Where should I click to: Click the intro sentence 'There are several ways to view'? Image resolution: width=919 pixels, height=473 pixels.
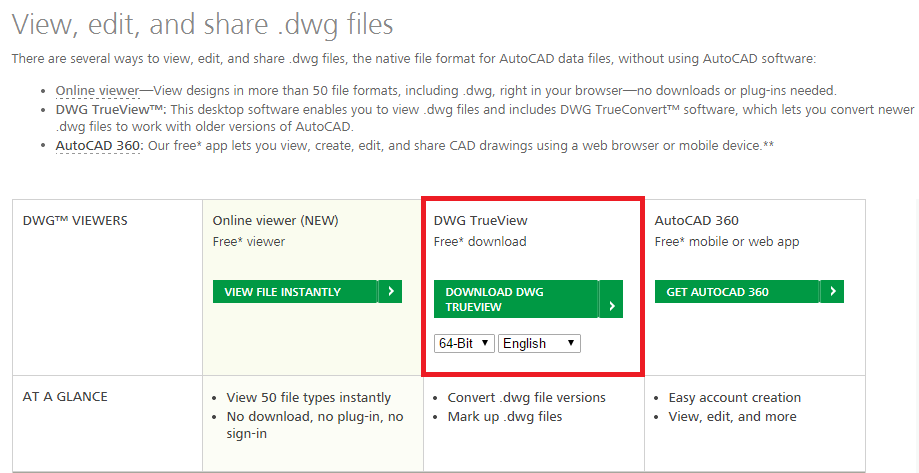[413, 59]
